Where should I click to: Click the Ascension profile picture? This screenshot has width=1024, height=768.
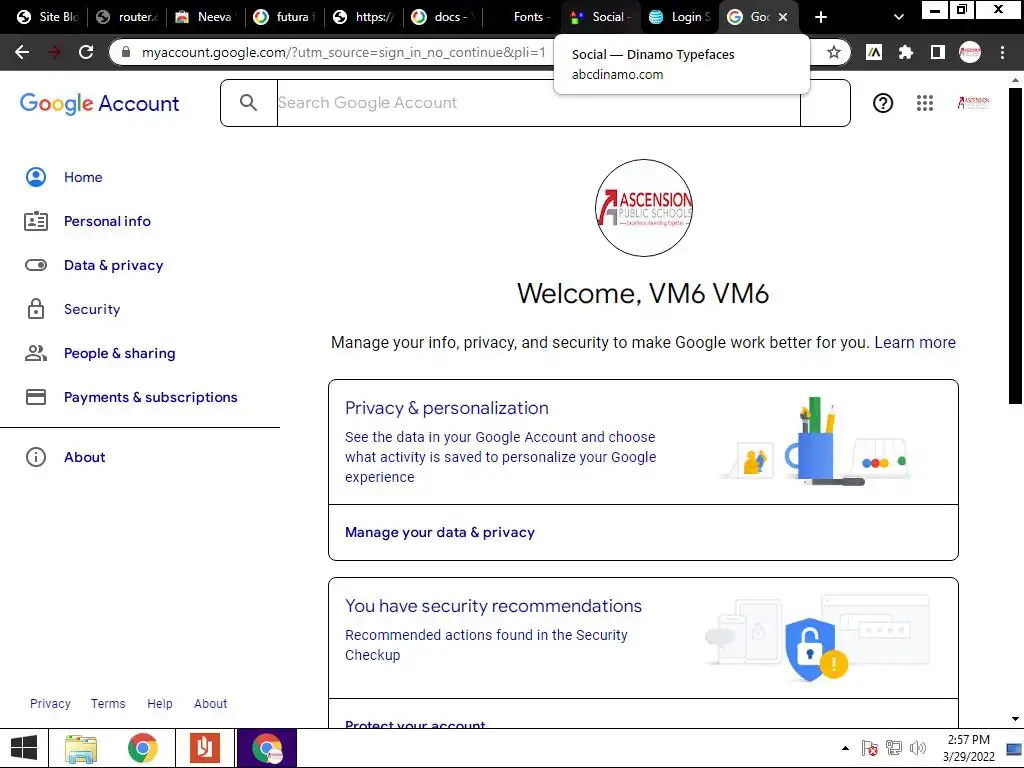644,208
